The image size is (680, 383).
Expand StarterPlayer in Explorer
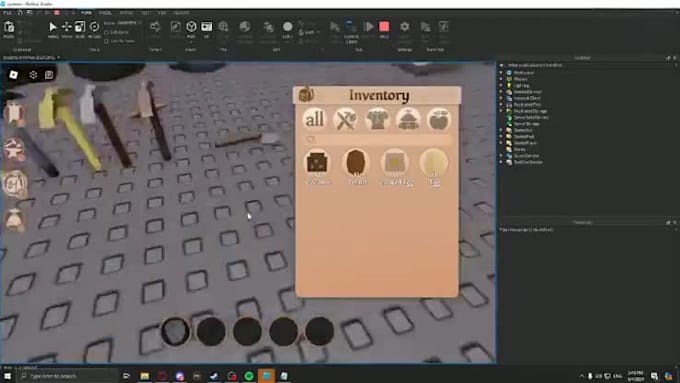point(501,143)
